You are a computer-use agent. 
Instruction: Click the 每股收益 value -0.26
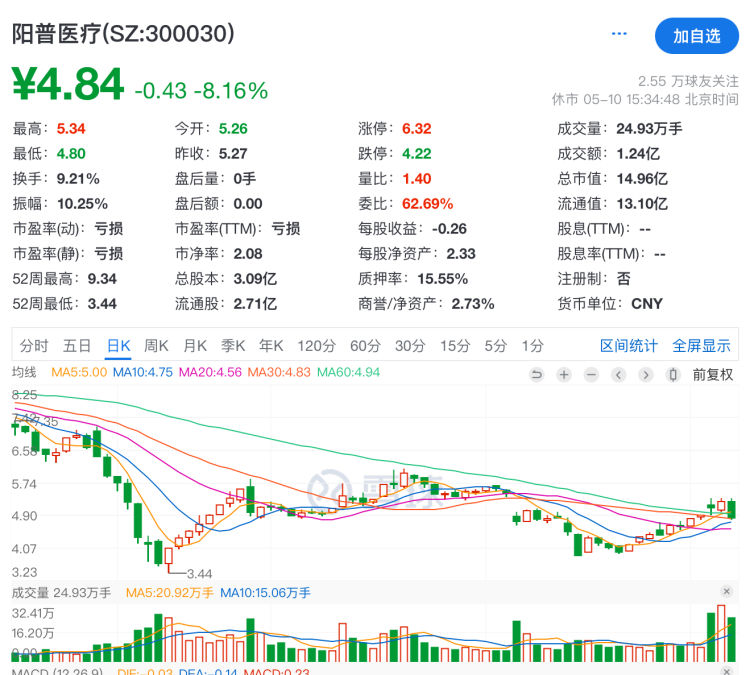point(449,229)
